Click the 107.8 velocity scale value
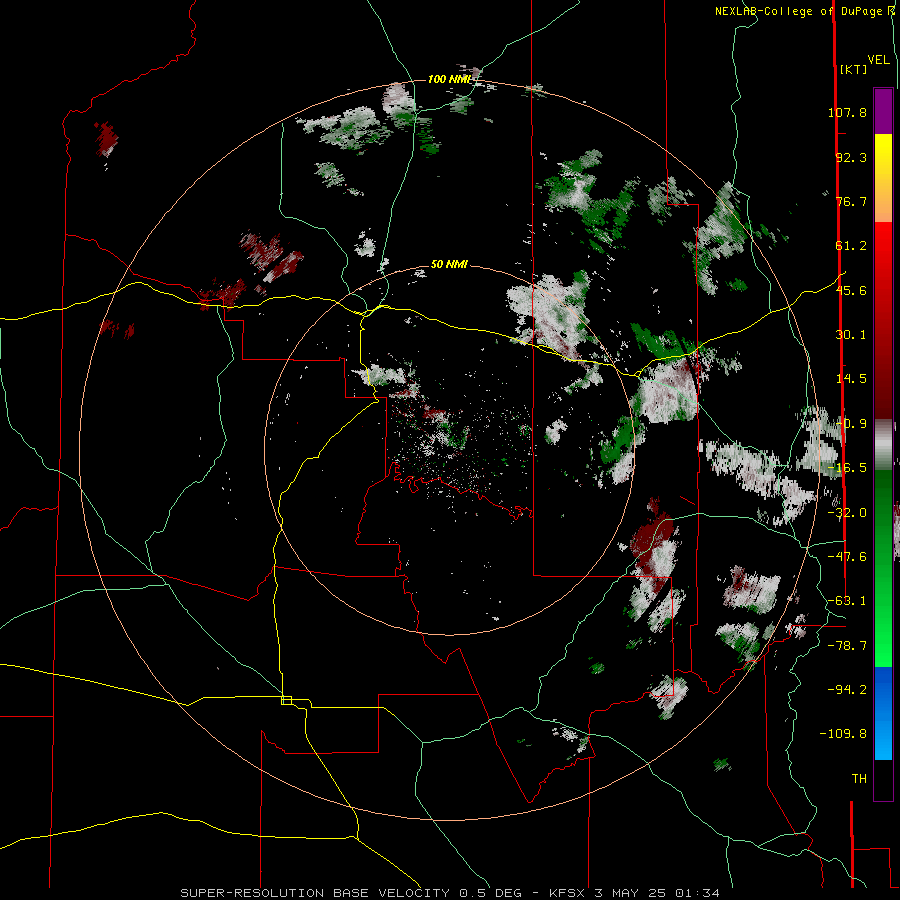Viewport: 900px width, 900px height. 847,112
